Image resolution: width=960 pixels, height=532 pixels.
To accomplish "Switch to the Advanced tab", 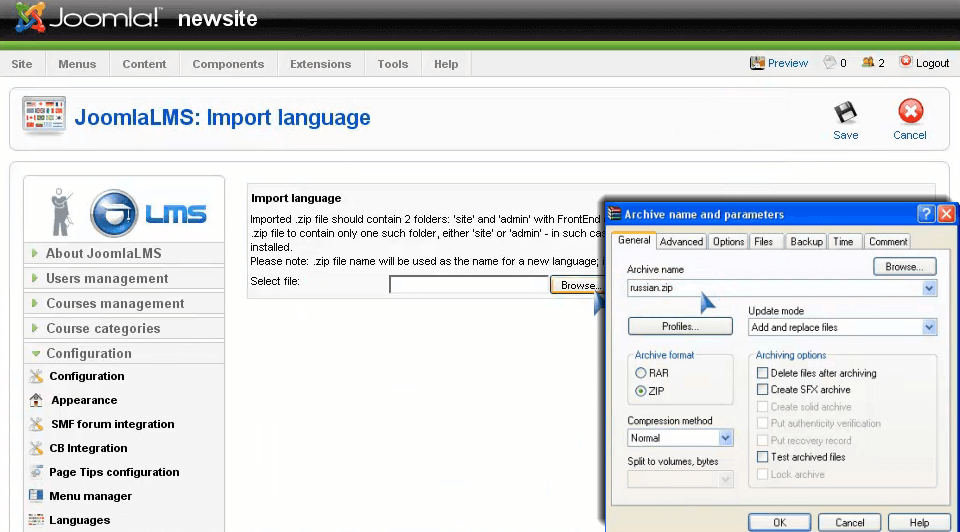I will tap(681, 242).
